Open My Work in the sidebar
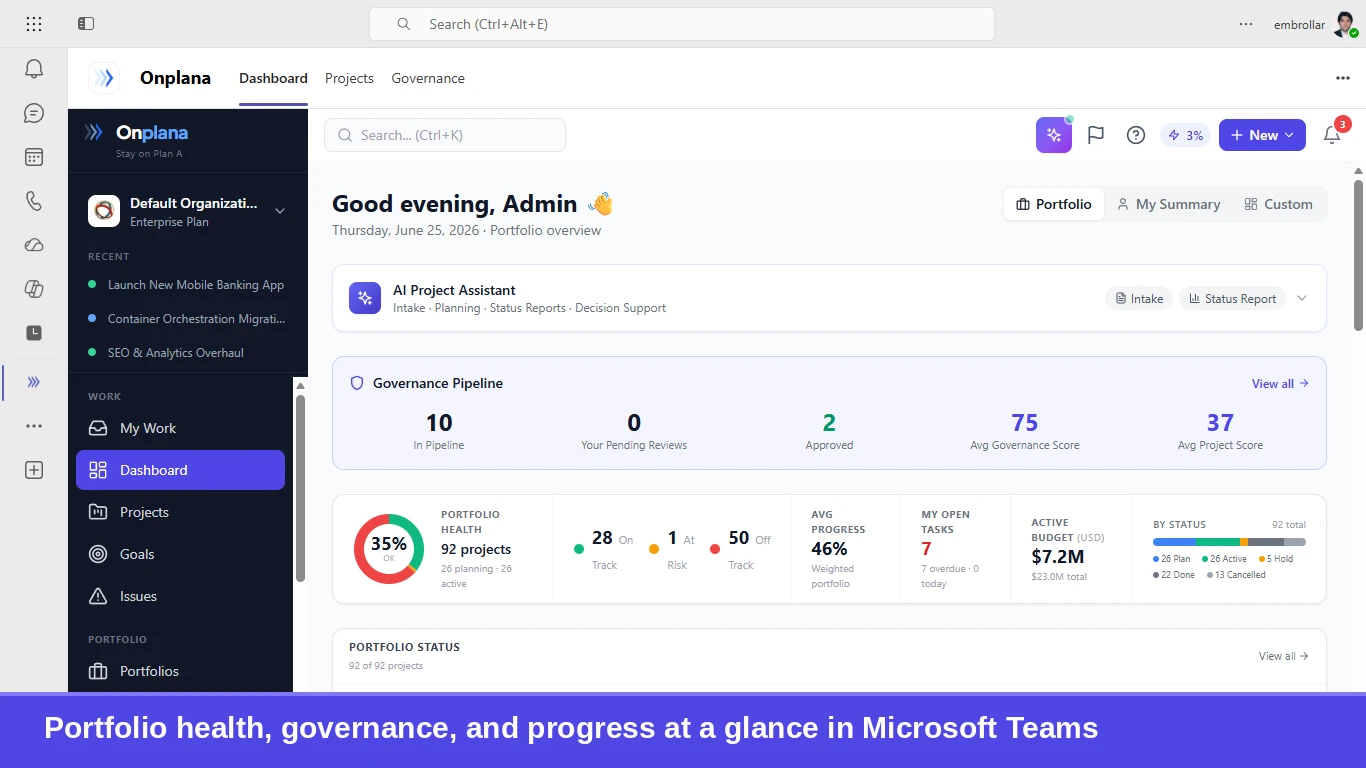The width and height of the screenshot is (1366, 768). (180, 428)
